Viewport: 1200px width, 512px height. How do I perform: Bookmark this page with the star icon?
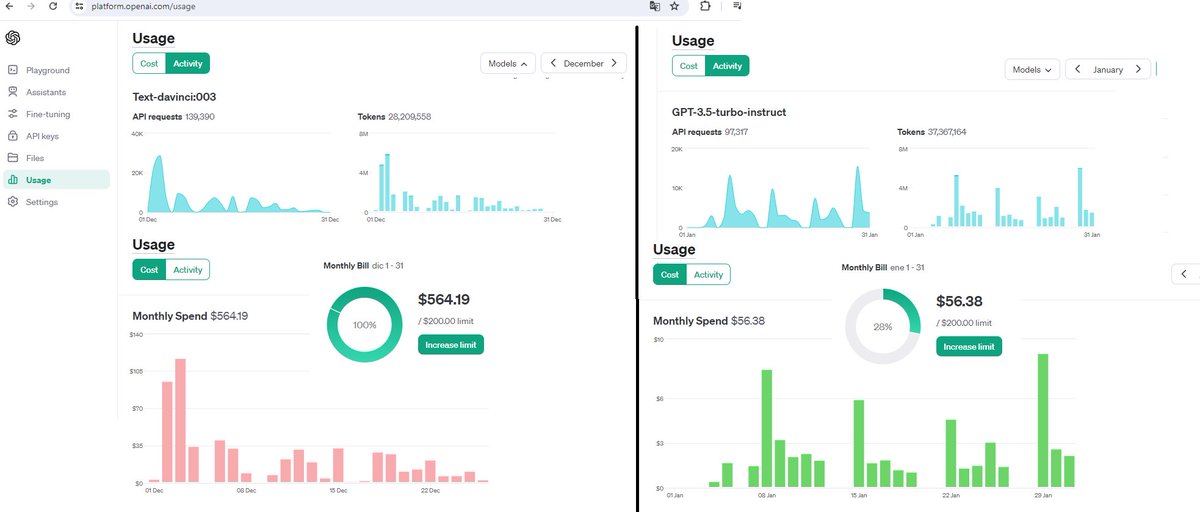[675, 6]
